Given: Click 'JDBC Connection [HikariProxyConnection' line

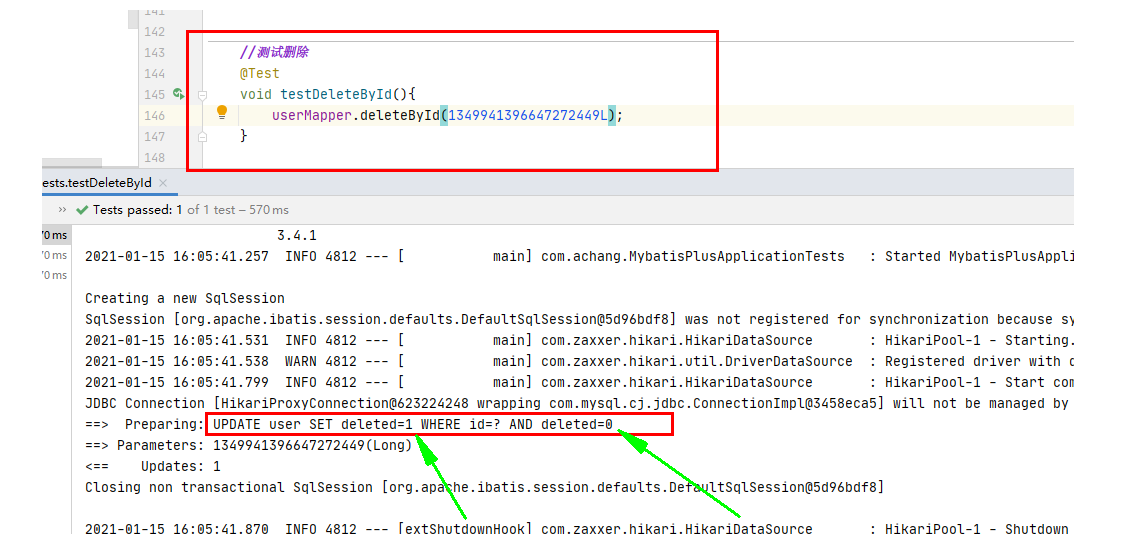Looking at the screenshot, I should pyautogui.click(x=579, y=403).
